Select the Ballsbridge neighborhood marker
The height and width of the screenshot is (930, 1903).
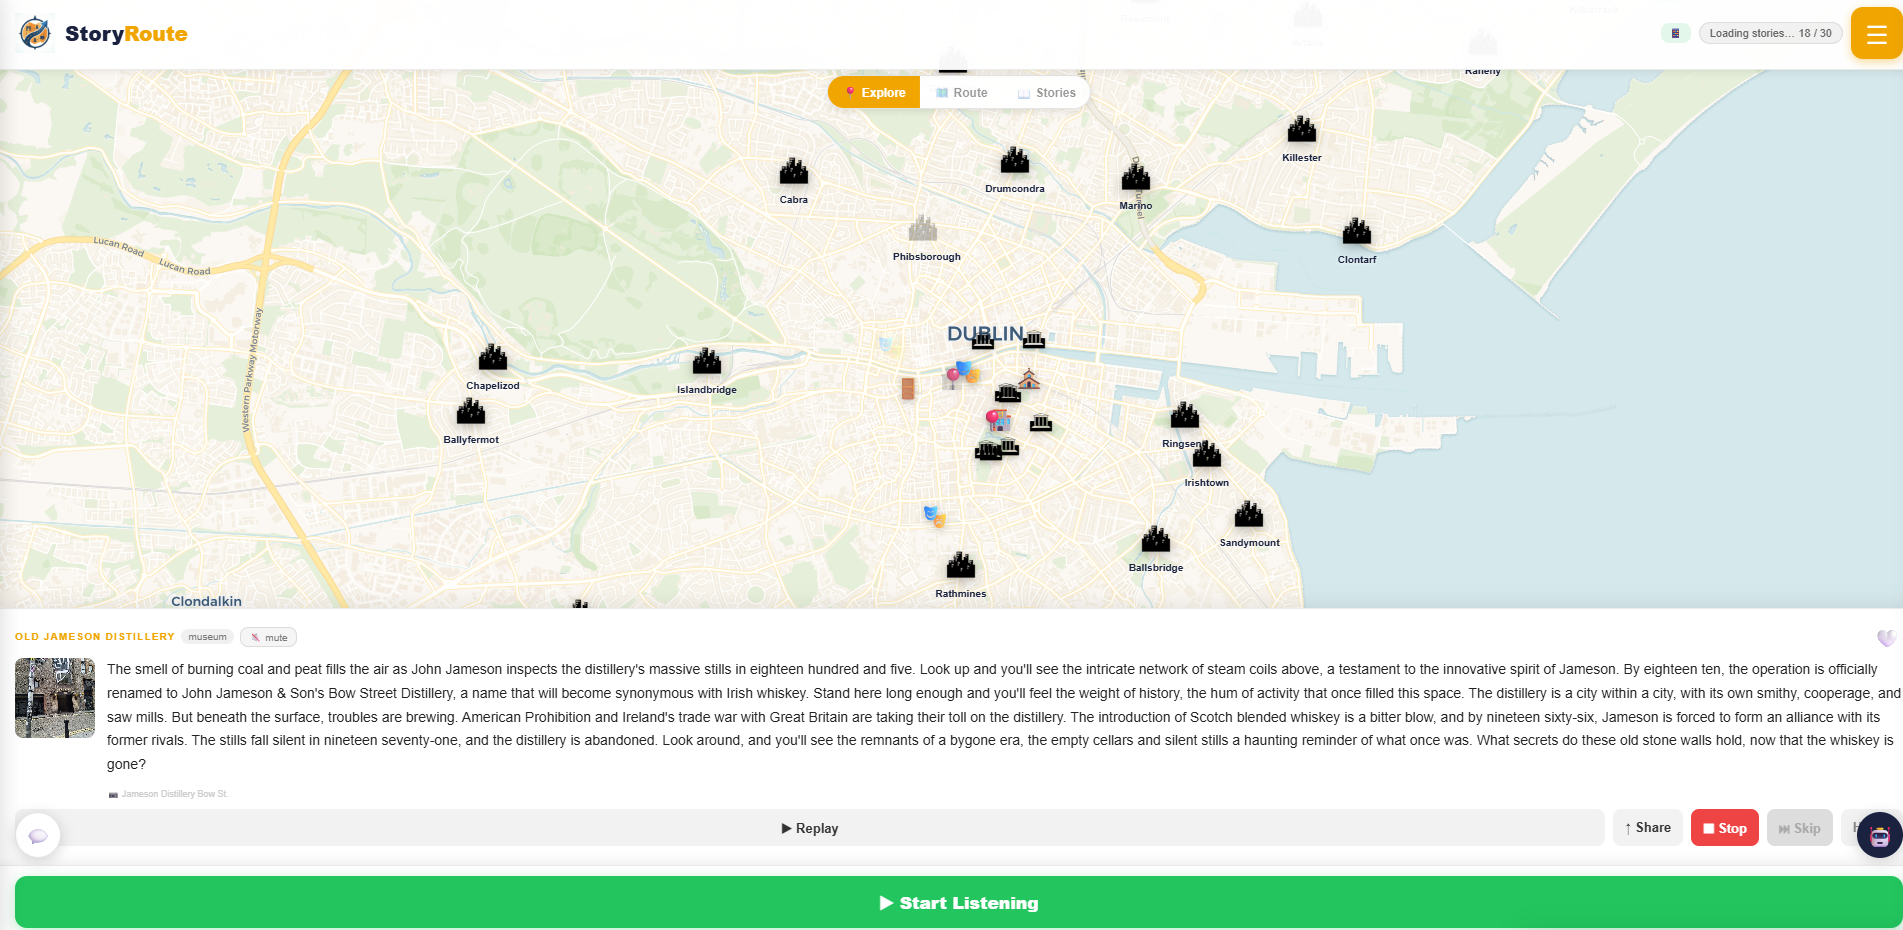(1156, 540)
